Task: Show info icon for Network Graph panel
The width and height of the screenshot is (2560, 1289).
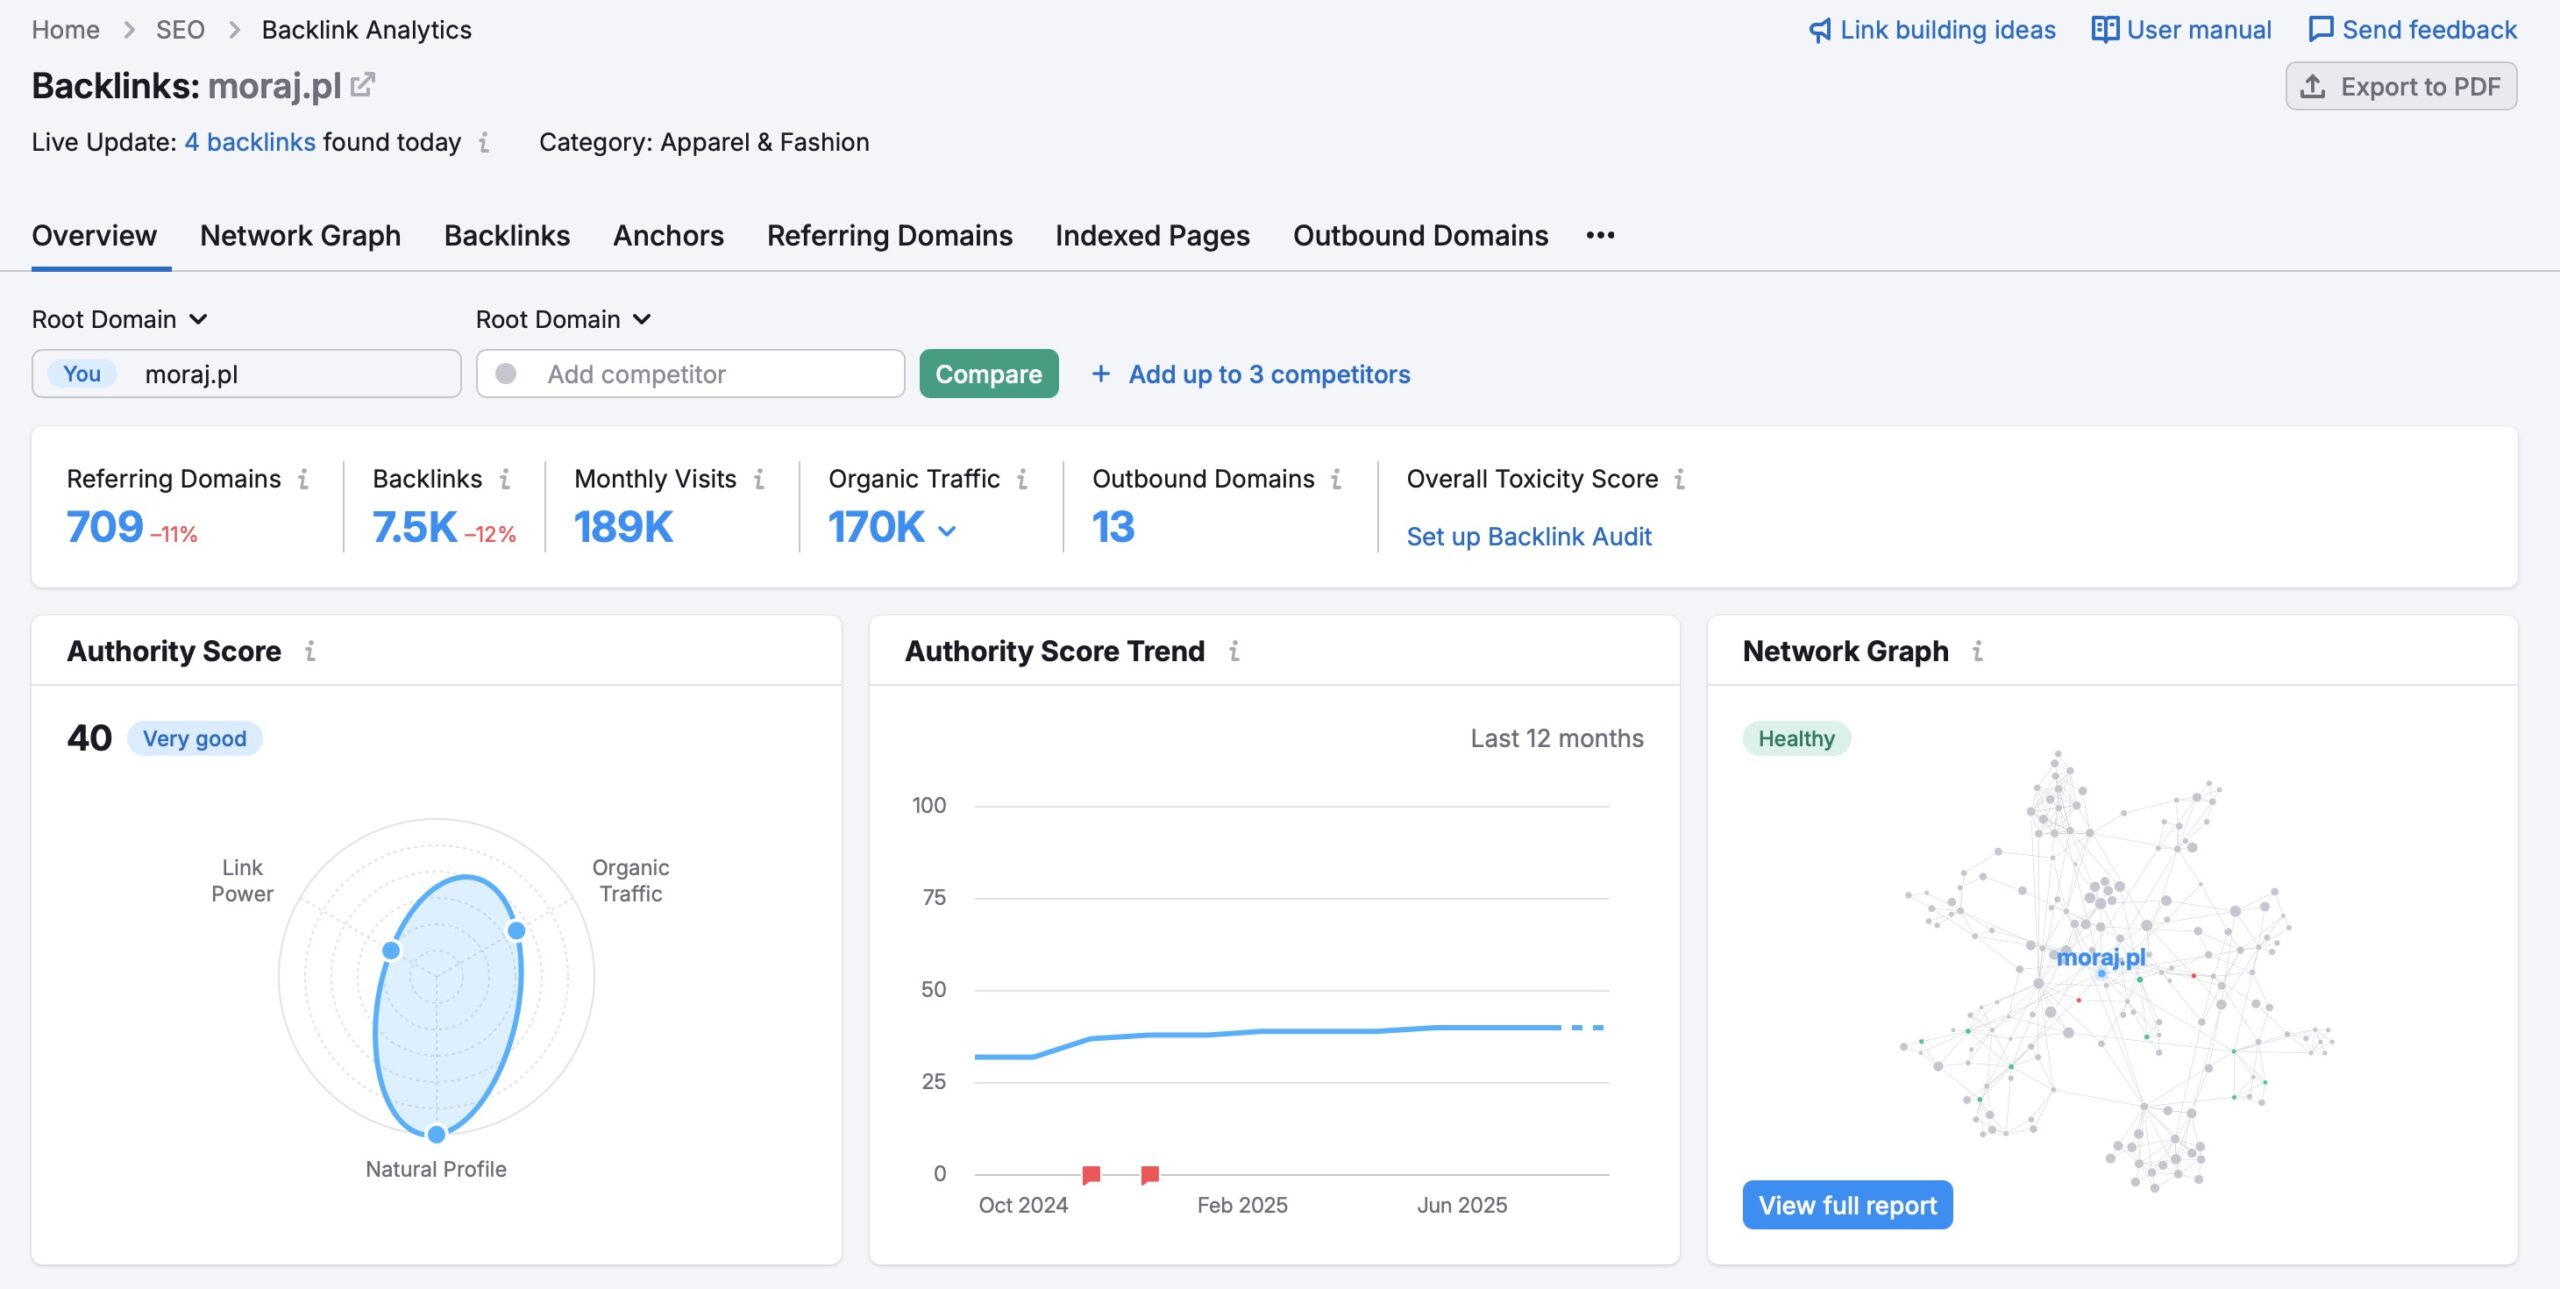Action: click(x=1977, y=651)
